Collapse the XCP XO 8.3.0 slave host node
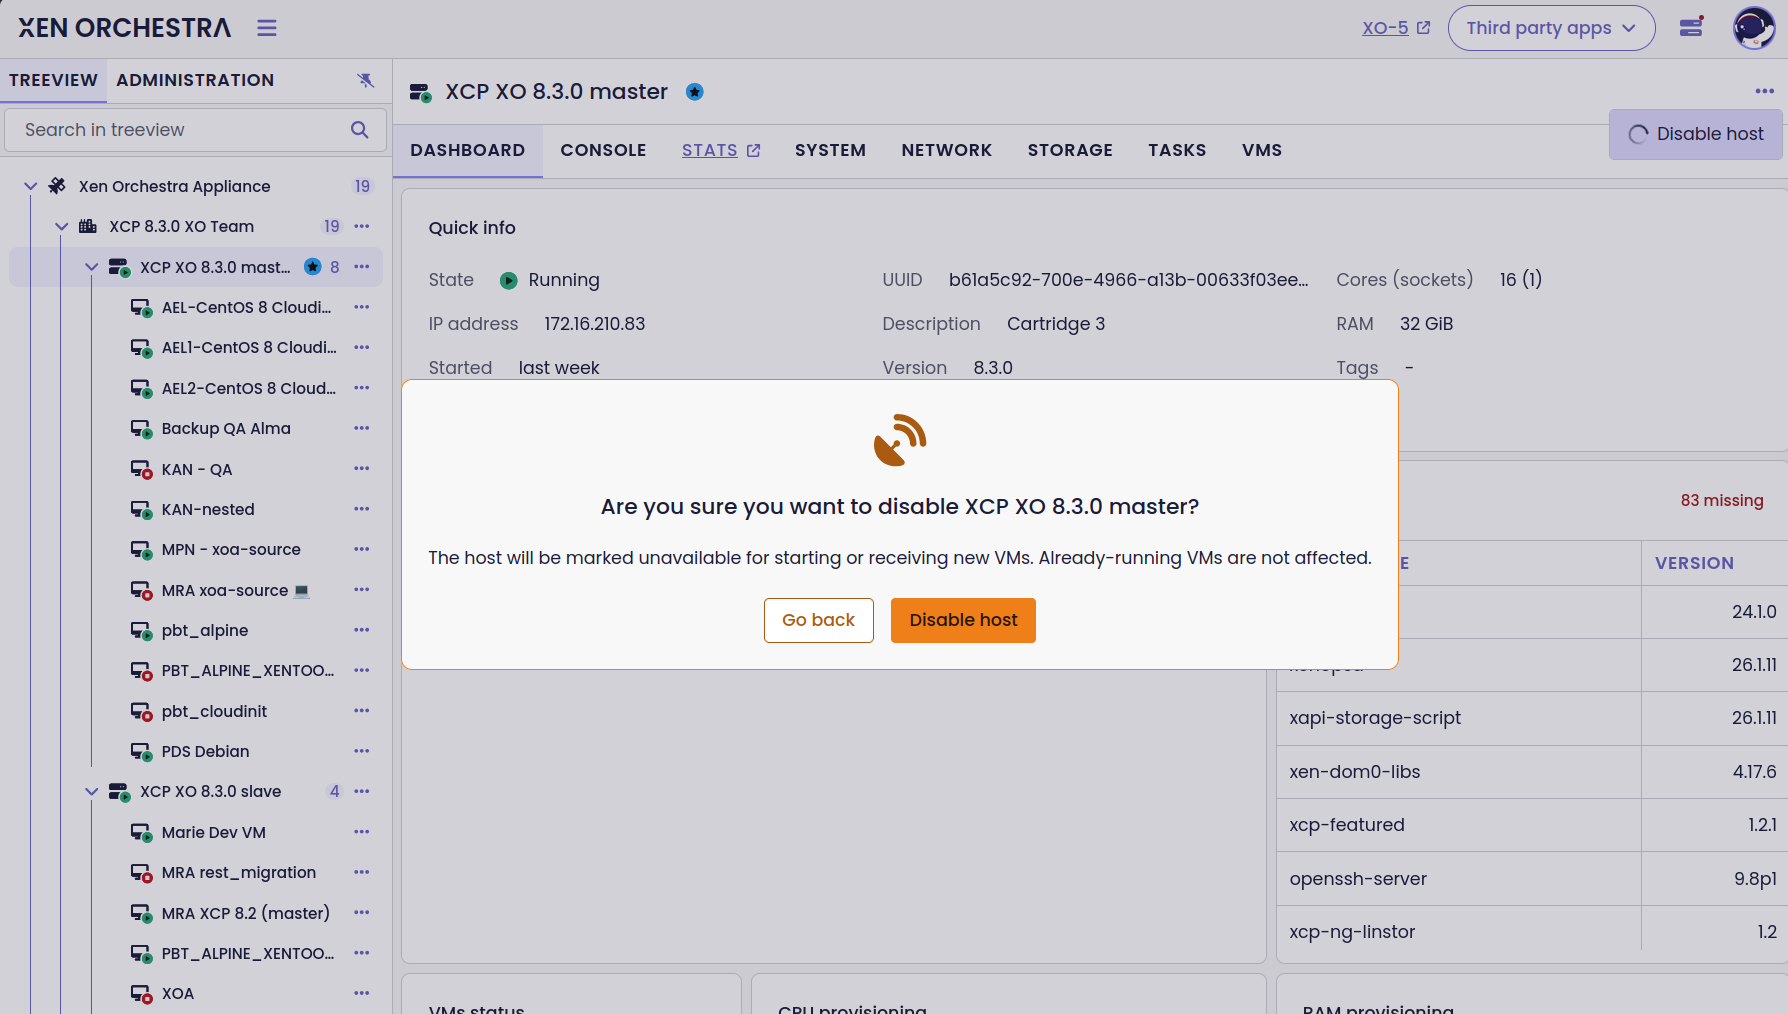Image resolution: width=1788 pixels, height=1014 pixels. pos(92,791)
